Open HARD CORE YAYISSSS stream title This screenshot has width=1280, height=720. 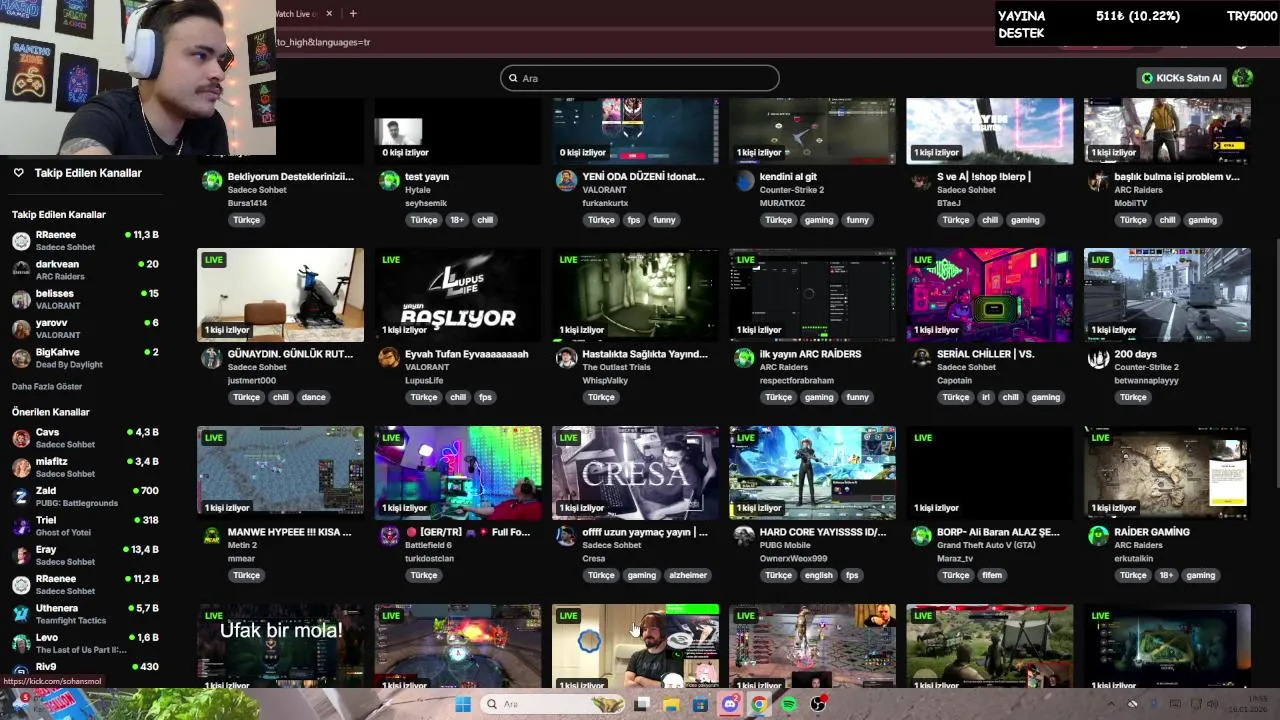(x=823, y=532)
